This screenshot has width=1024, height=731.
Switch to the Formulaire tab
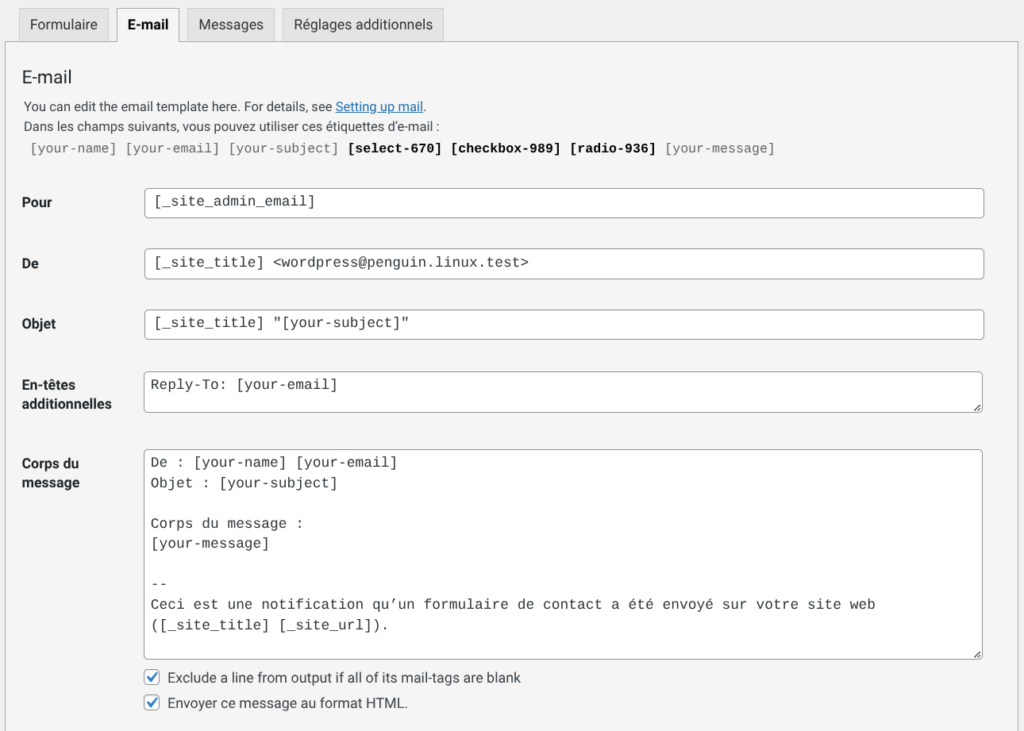(x=64, y=25)
